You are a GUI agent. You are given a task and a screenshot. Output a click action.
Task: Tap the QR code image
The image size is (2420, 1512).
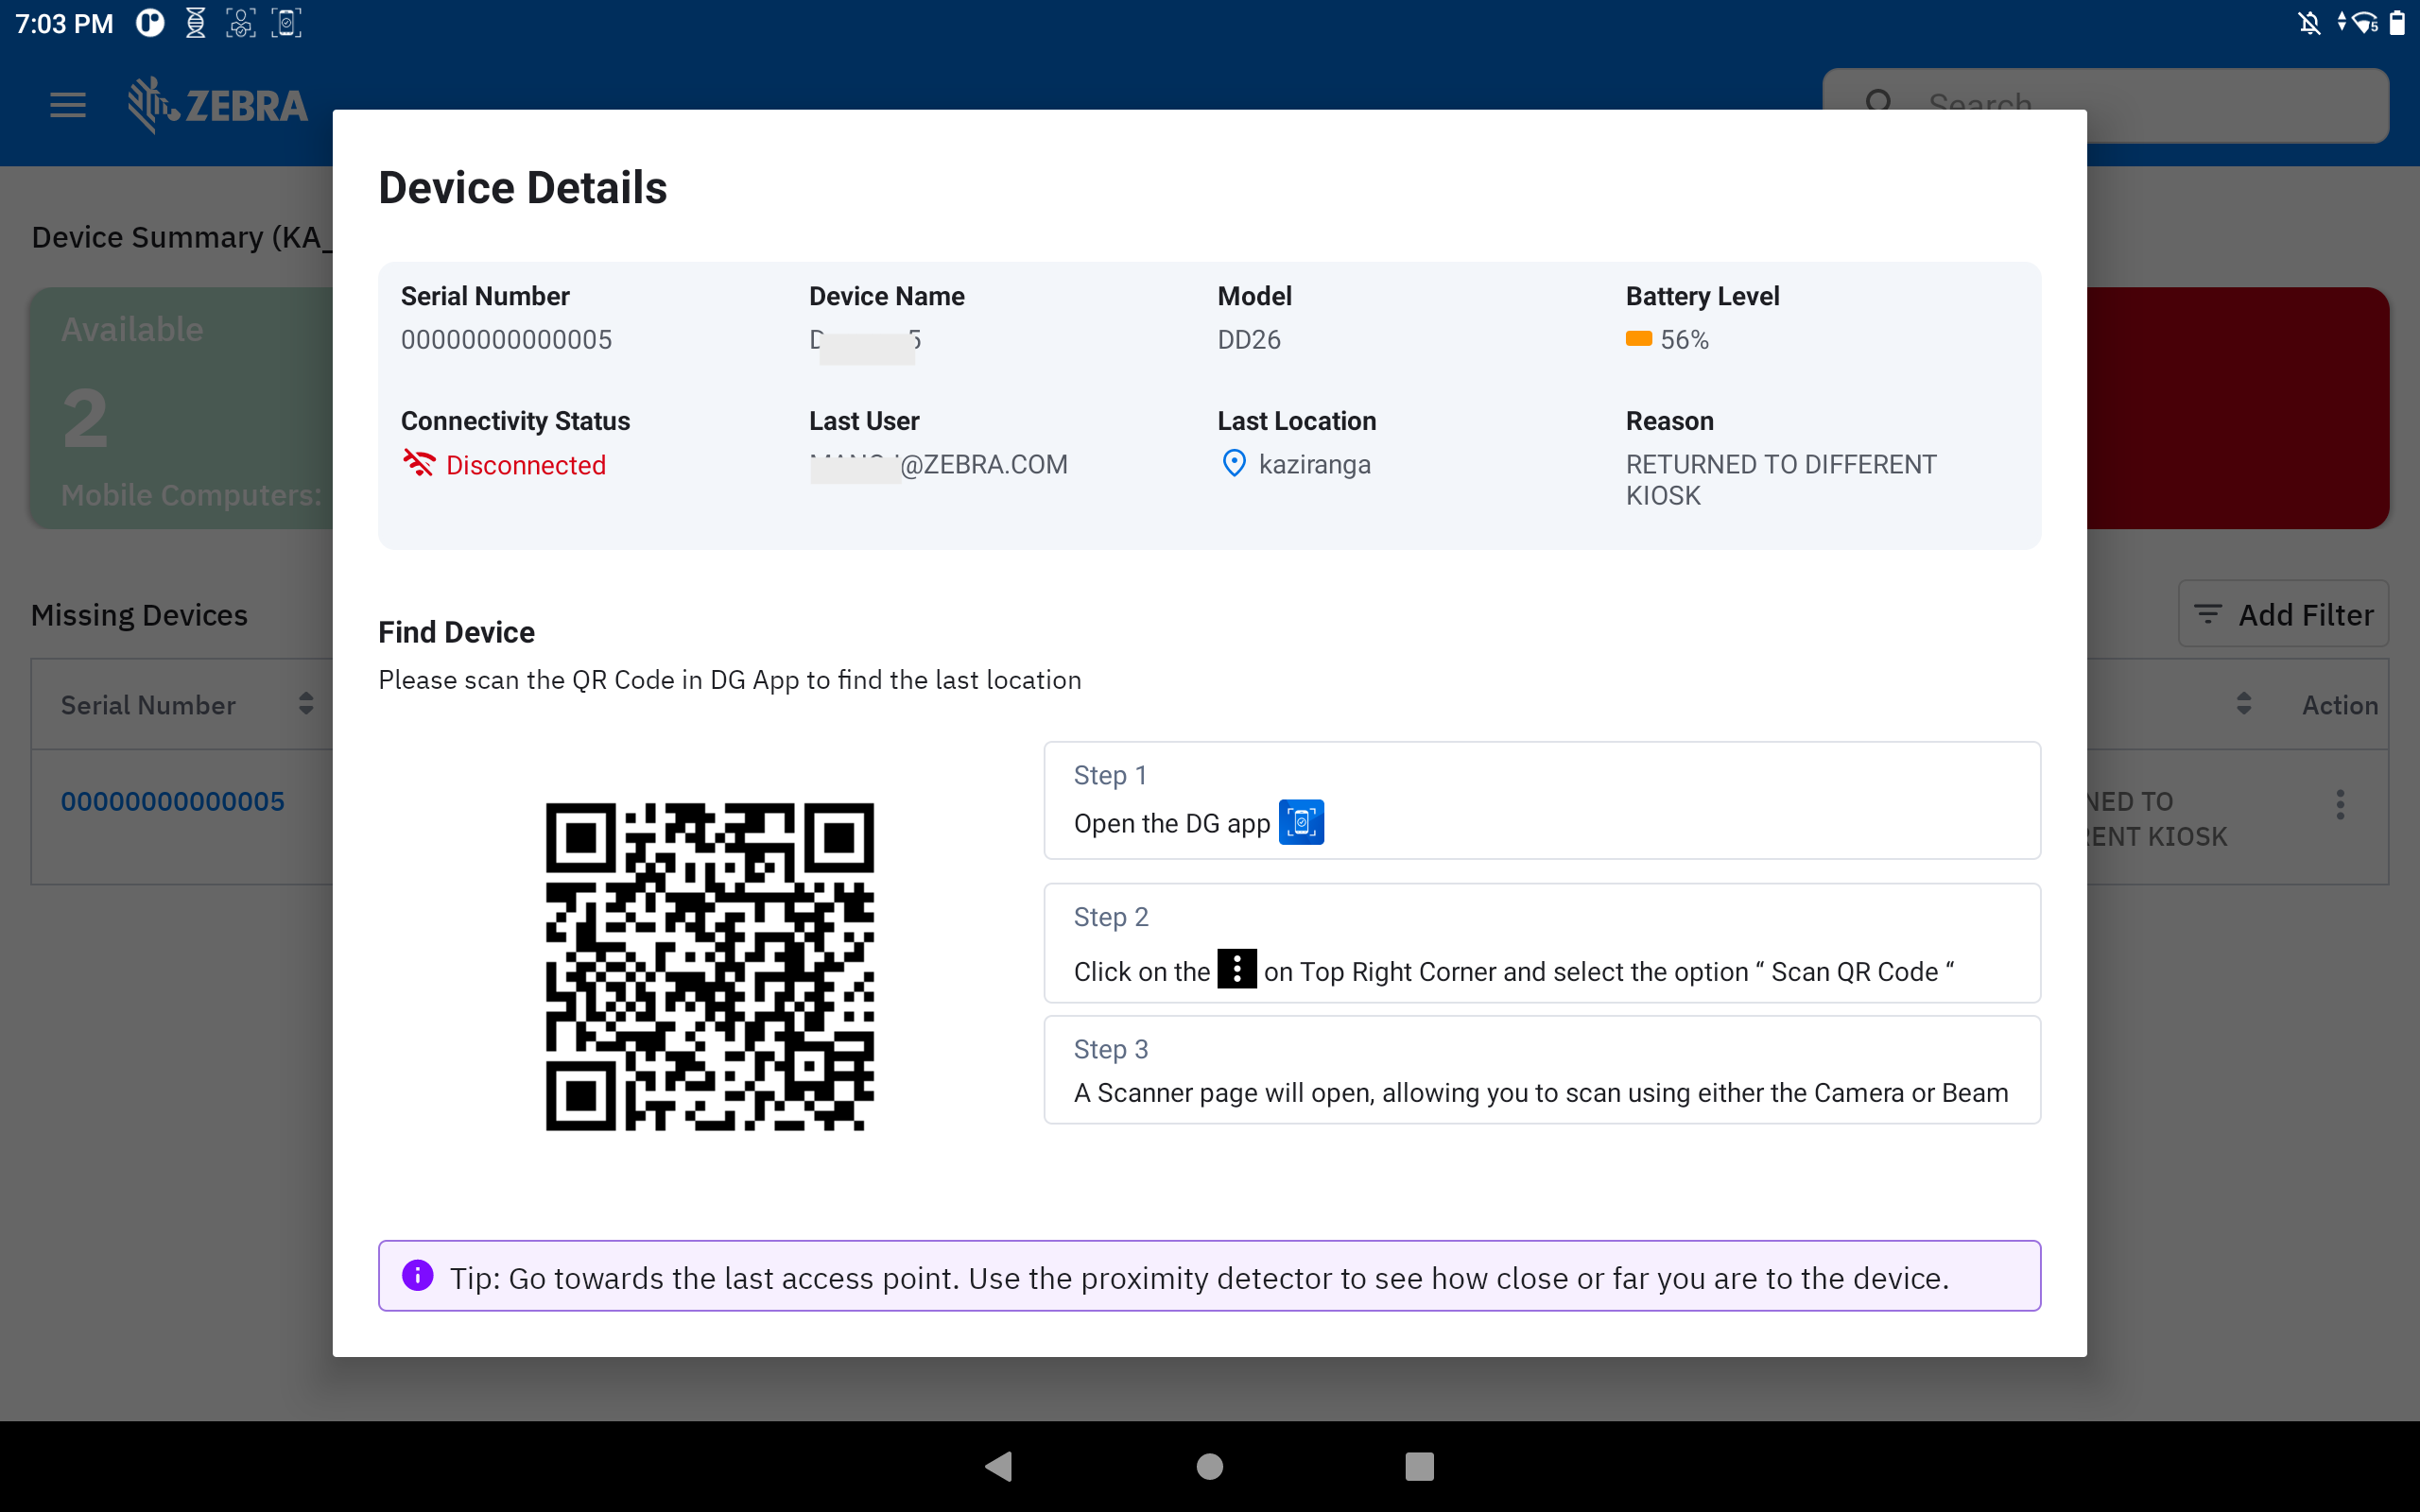(x=709, y=966)
